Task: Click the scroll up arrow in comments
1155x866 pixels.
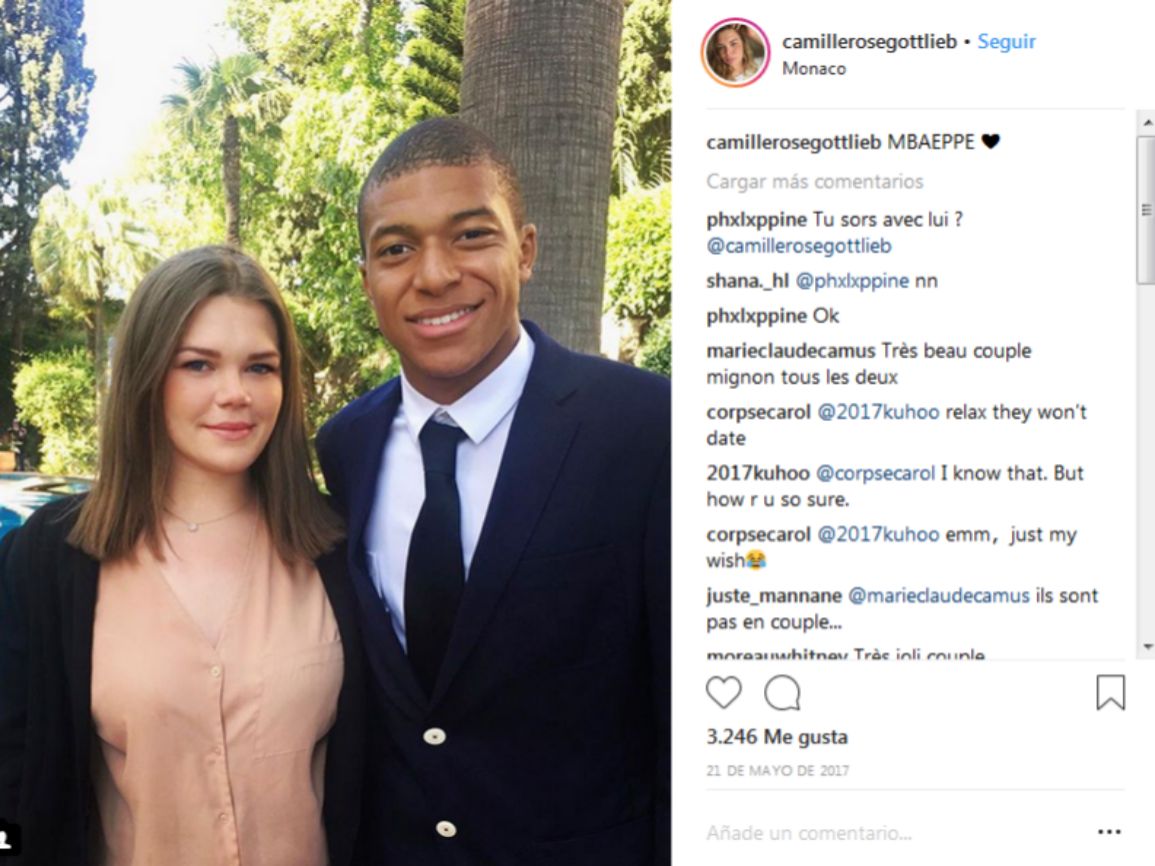Action: coord(1147,122)
